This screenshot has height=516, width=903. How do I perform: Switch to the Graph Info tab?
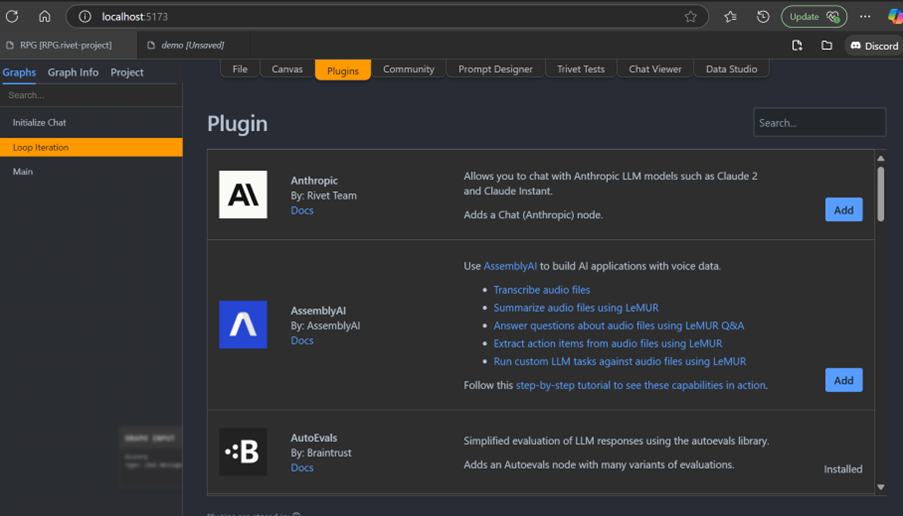point(73,72)
